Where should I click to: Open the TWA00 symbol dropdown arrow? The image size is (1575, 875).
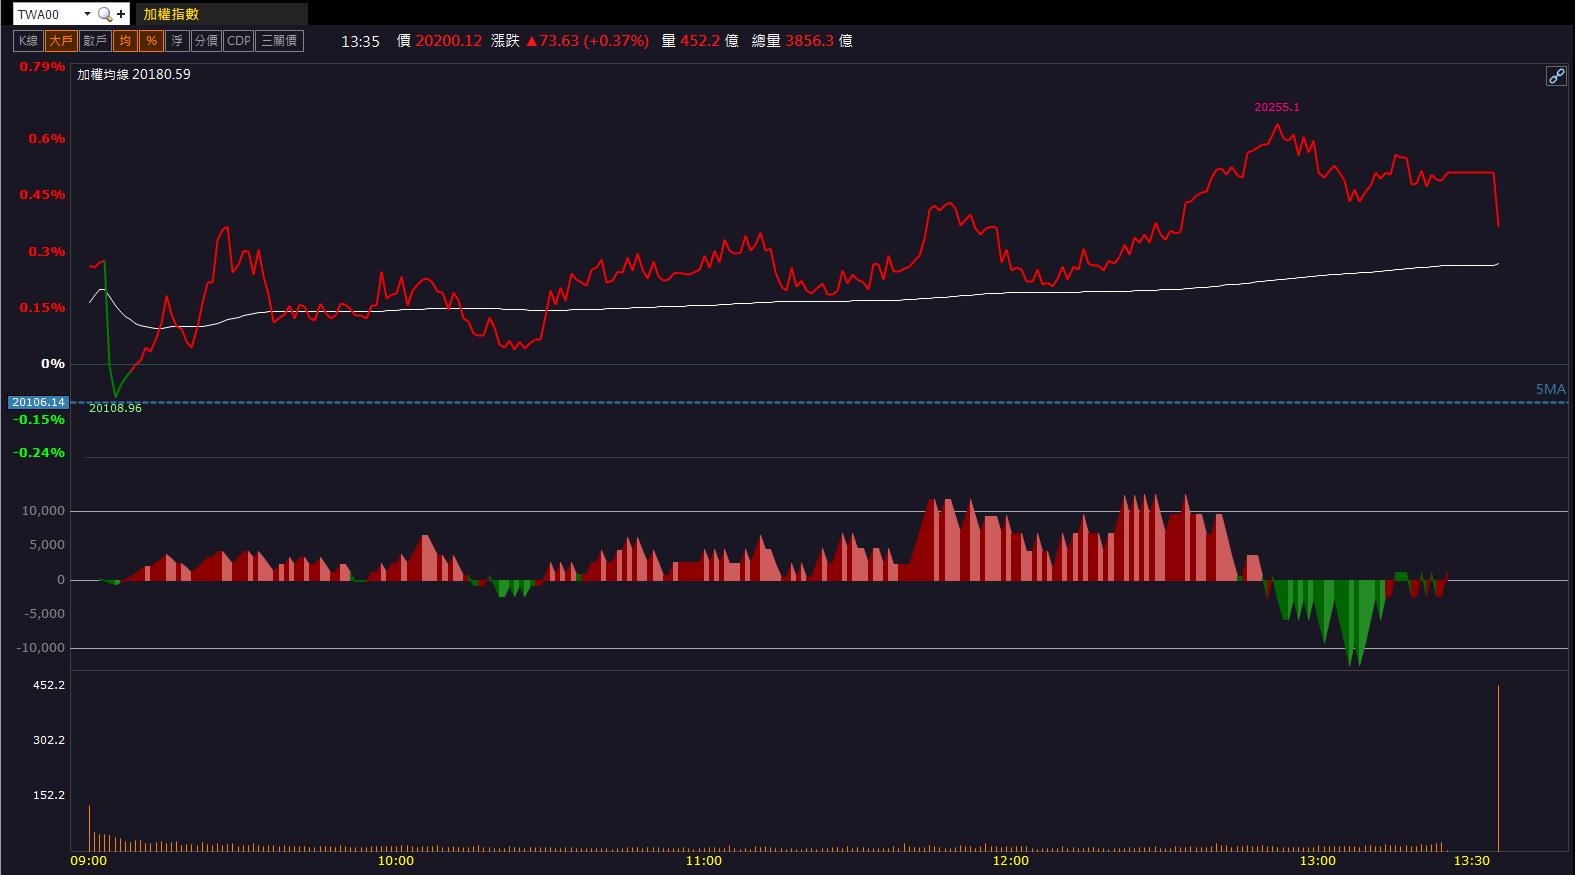(87, 14)
